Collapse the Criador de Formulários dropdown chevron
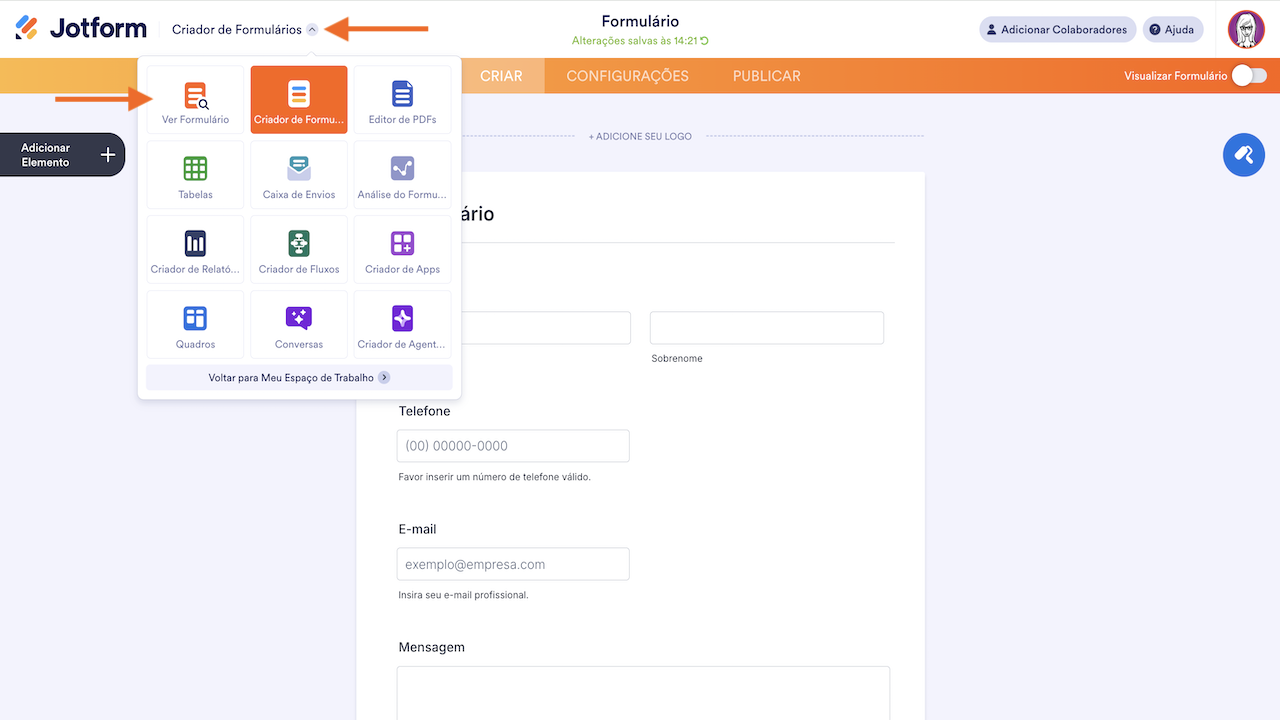The height and width of the screenshot is (720, 1280). 312,30
